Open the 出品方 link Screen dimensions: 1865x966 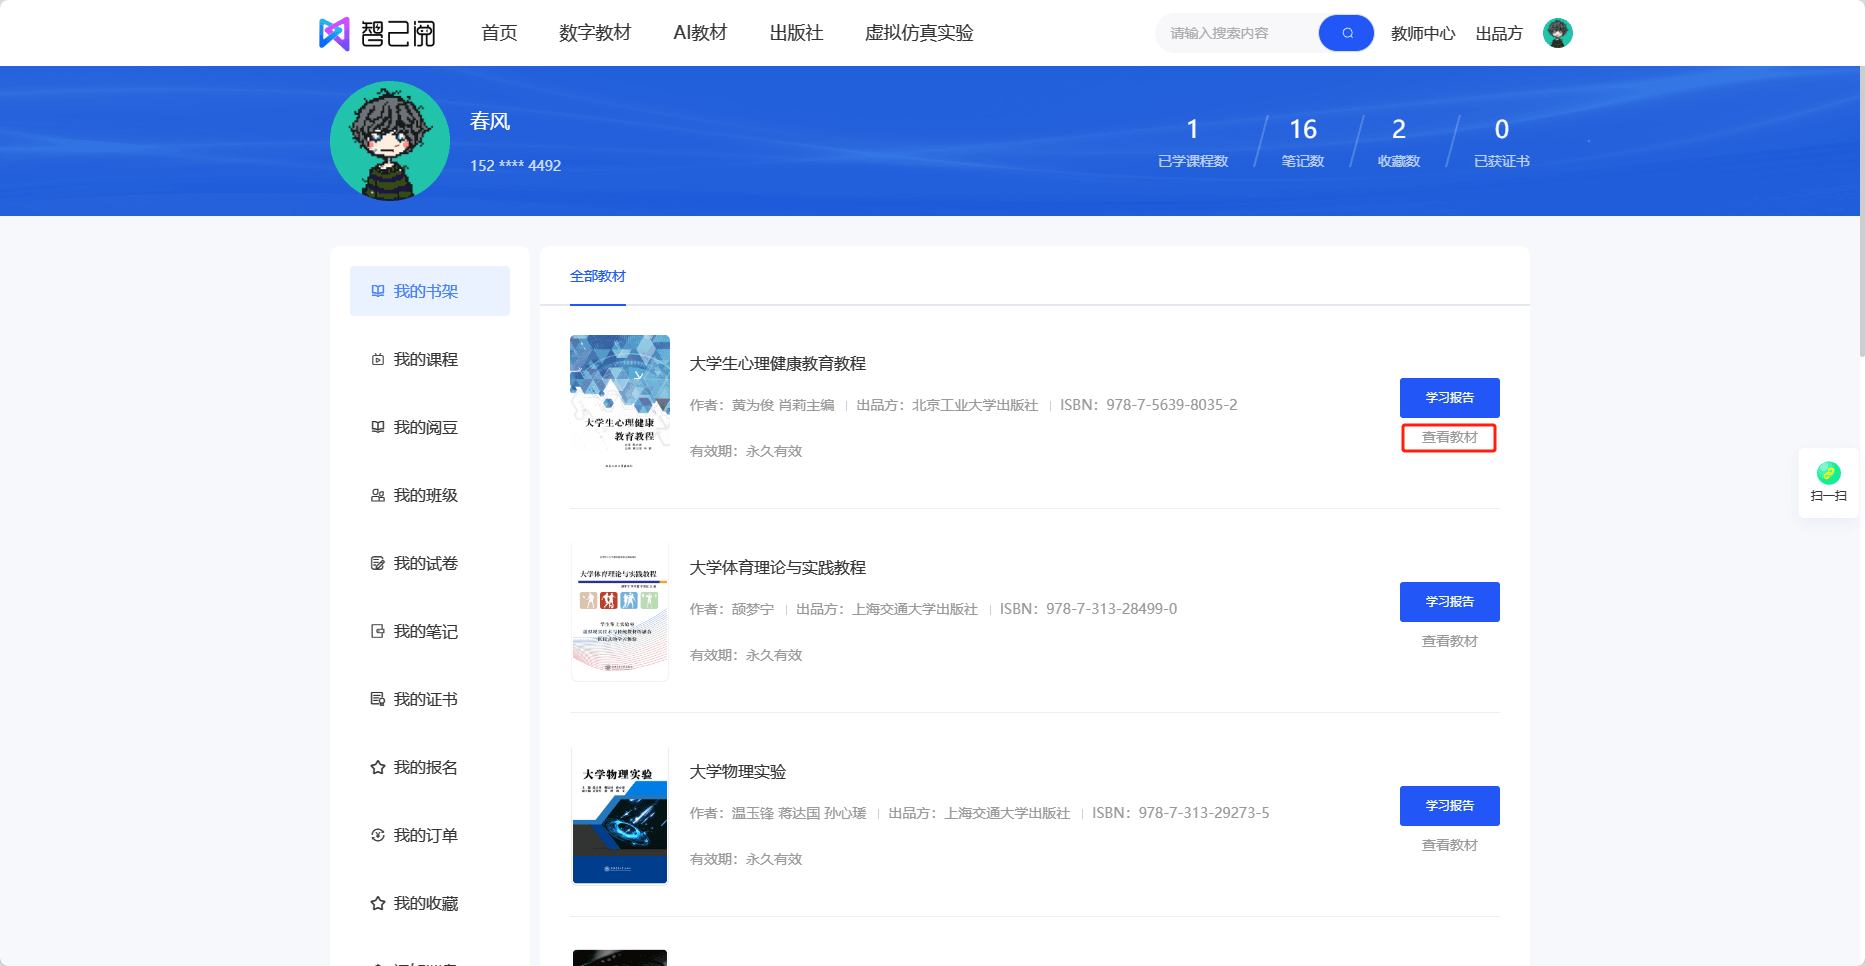[1499, 34]
